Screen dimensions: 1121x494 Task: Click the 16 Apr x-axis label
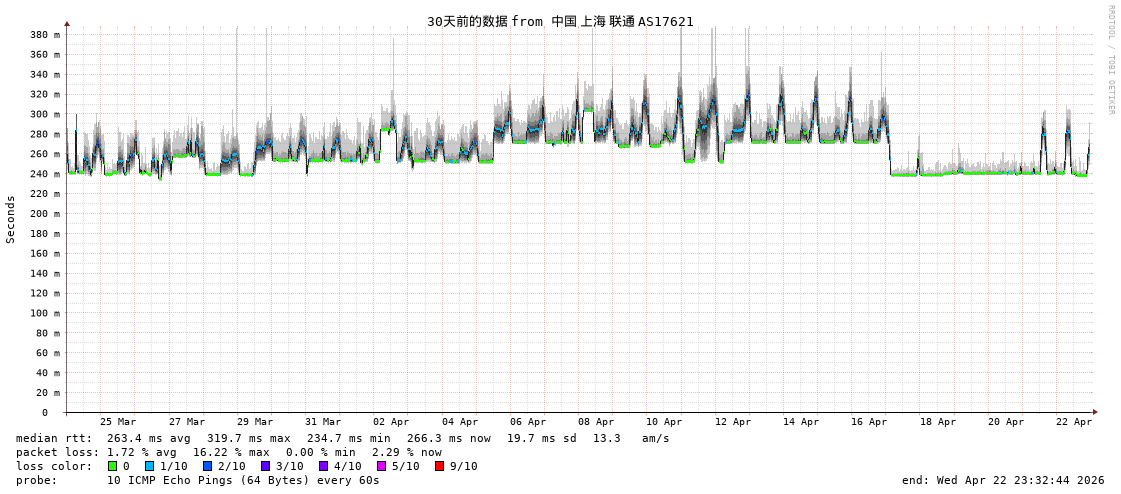coord(869,422)
